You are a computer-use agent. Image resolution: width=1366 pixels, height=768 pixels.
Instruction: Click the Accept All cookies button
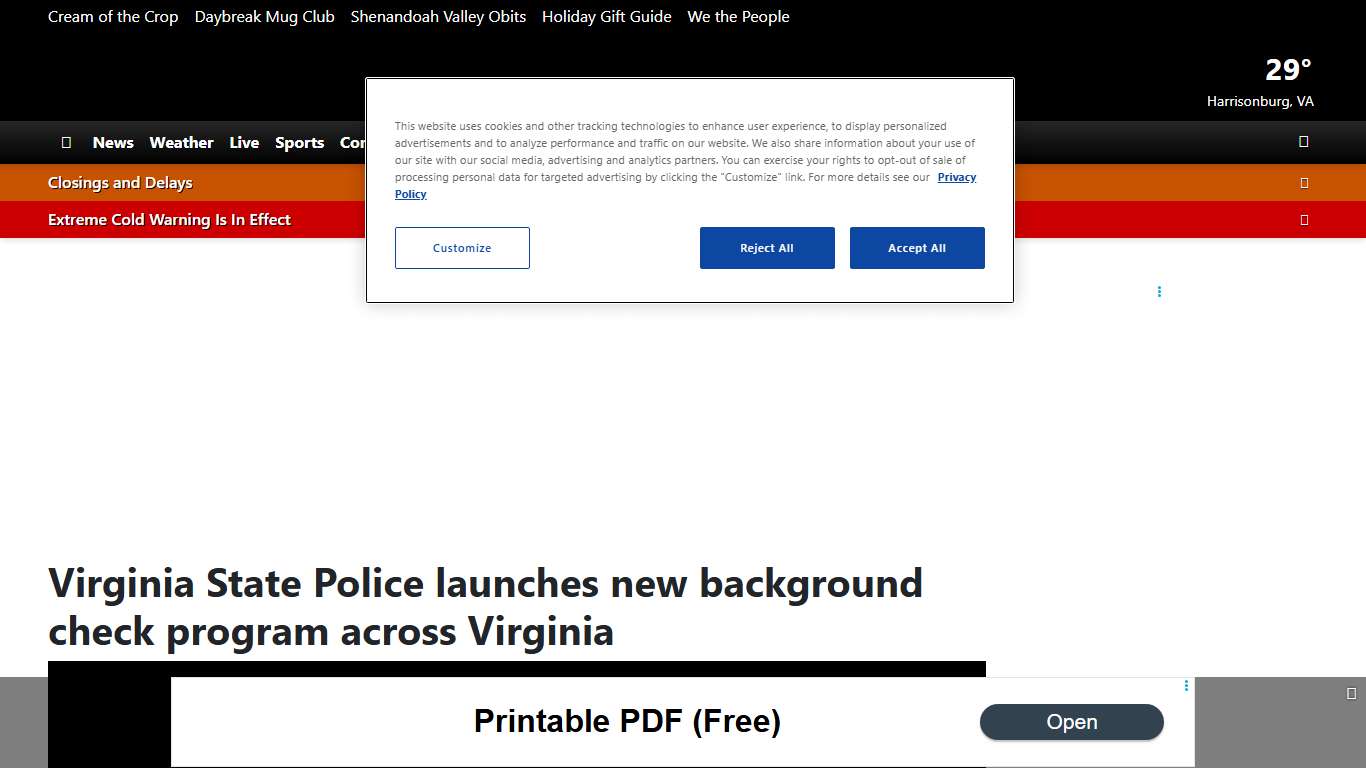pyautogui.click(x=917, y=248)
